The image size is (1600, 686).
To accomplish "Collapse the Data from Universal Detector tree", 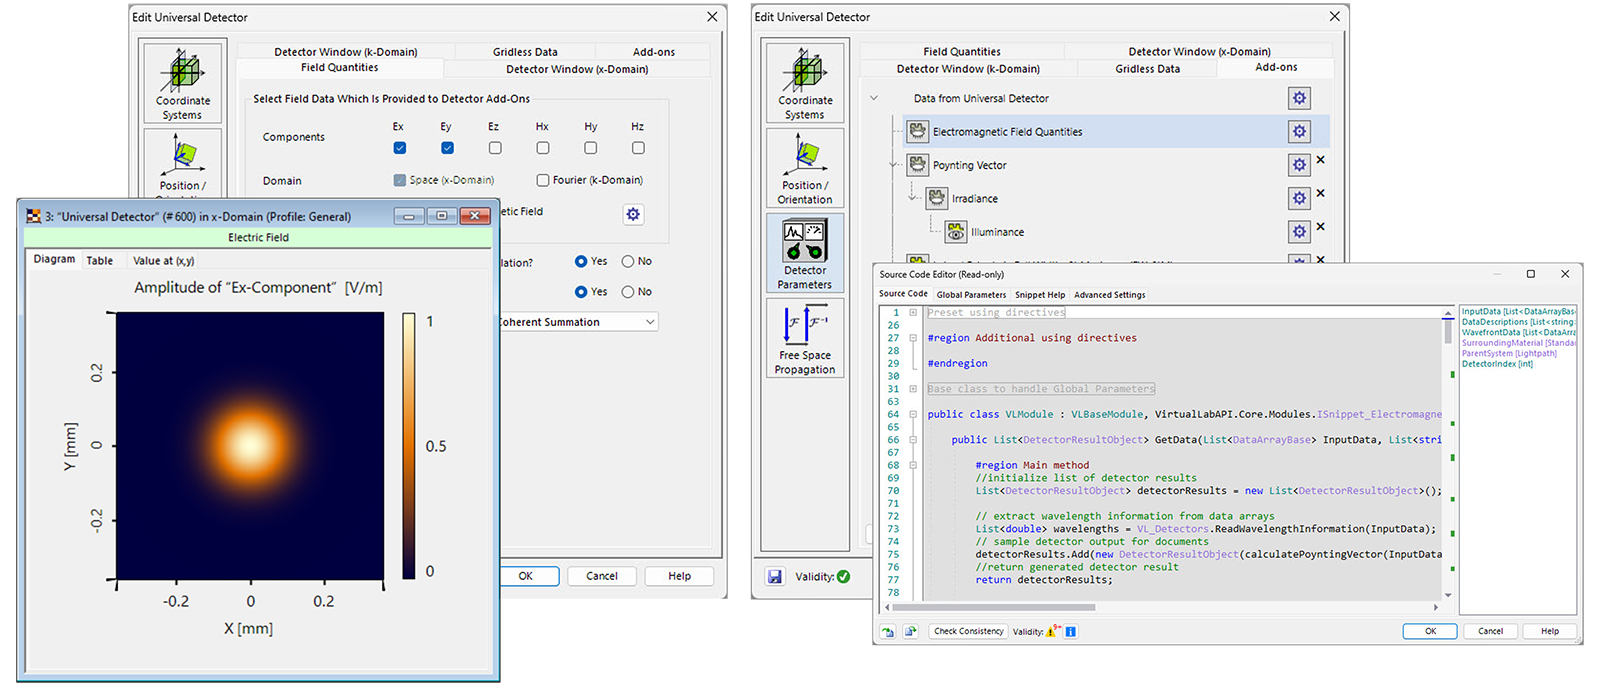I will [874, 98].
